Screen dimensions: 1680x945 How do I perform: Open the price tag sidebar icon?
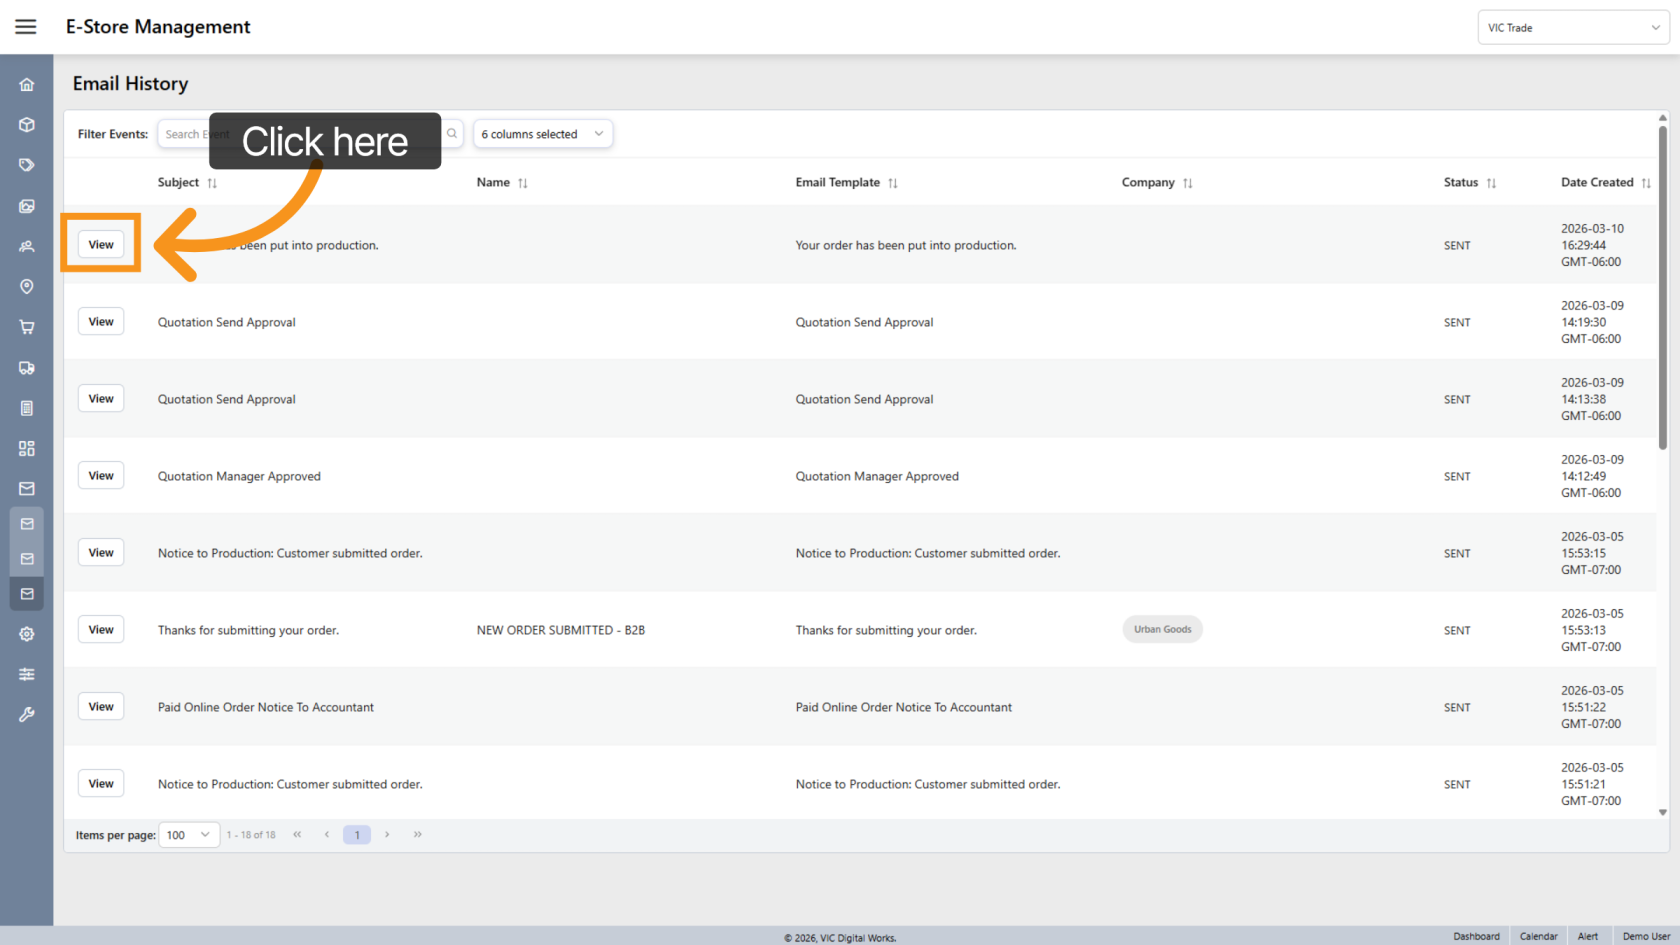point(27,165)
